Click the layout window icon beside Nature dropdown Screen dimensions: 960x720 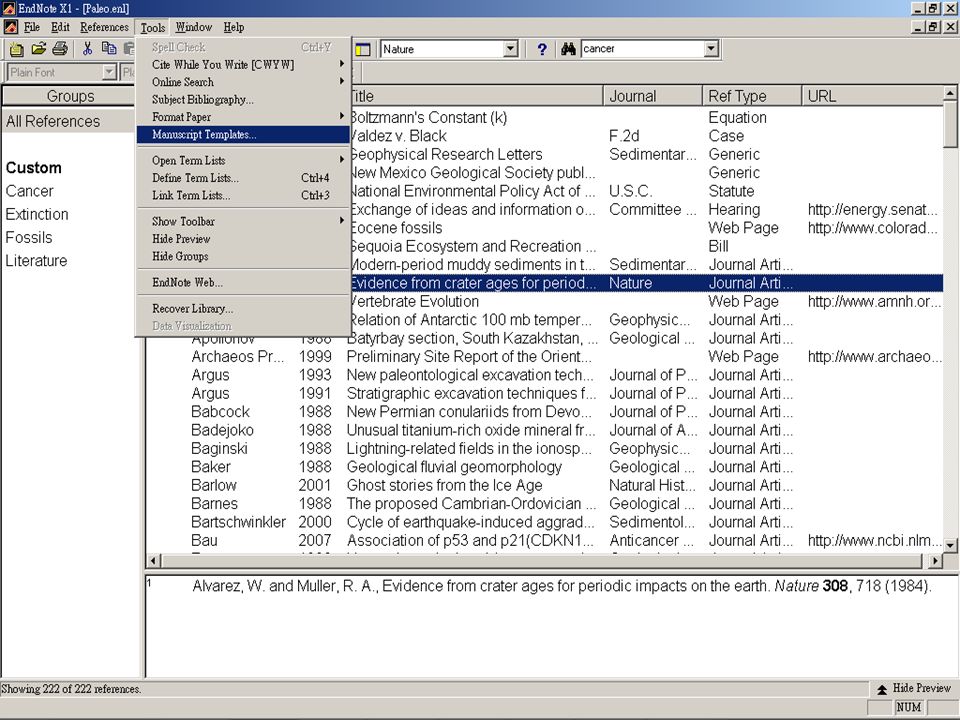363,49
